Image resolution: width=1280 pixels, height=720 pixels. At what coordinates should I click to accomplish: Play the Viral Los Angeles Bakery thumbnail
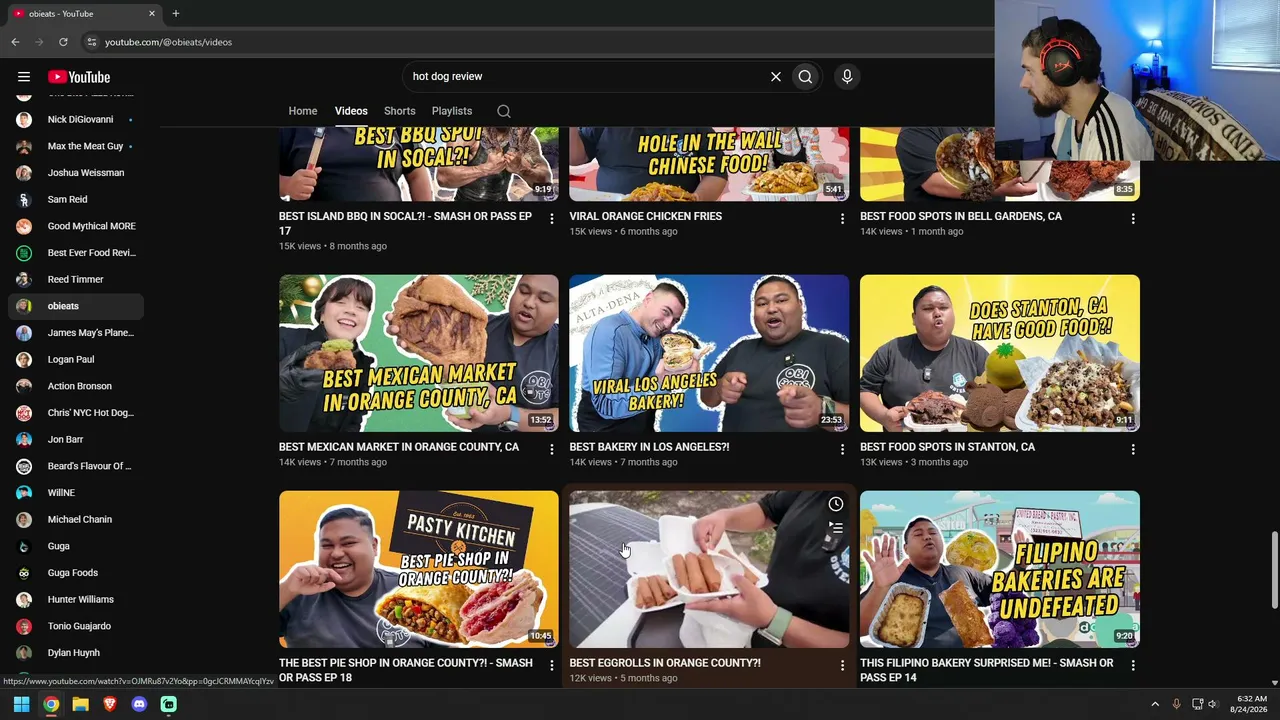(709, 353)
